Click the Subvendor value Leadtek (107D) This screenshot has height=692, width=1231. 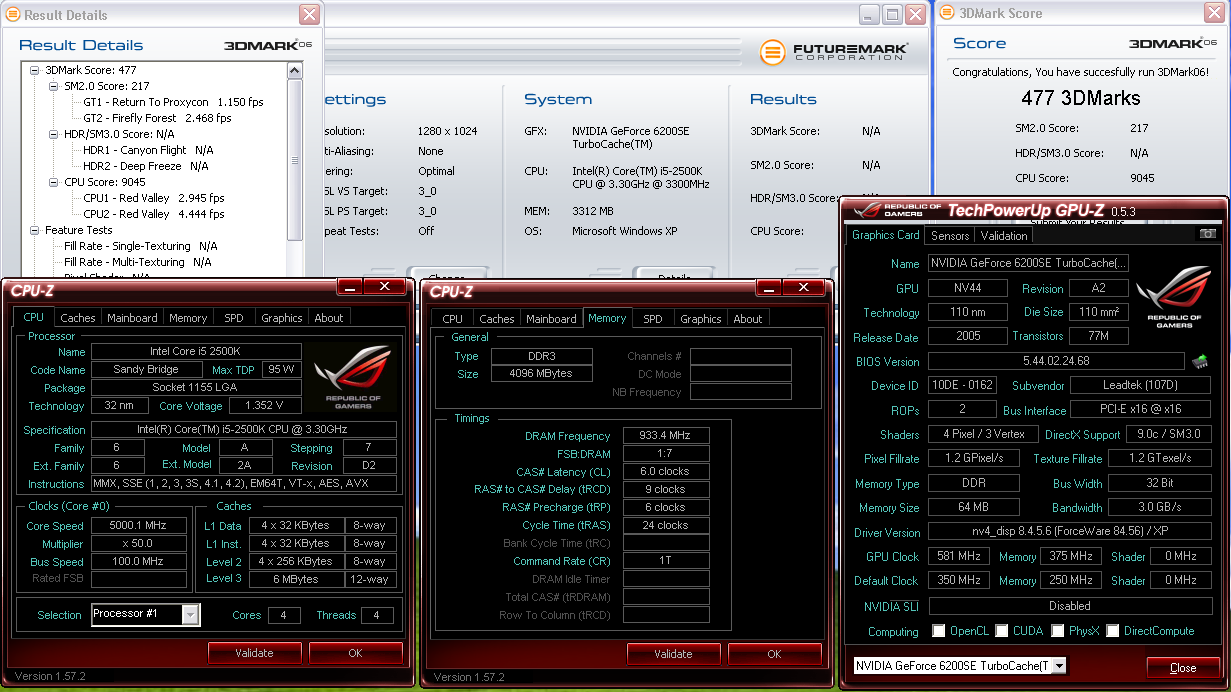point(1140,385)
